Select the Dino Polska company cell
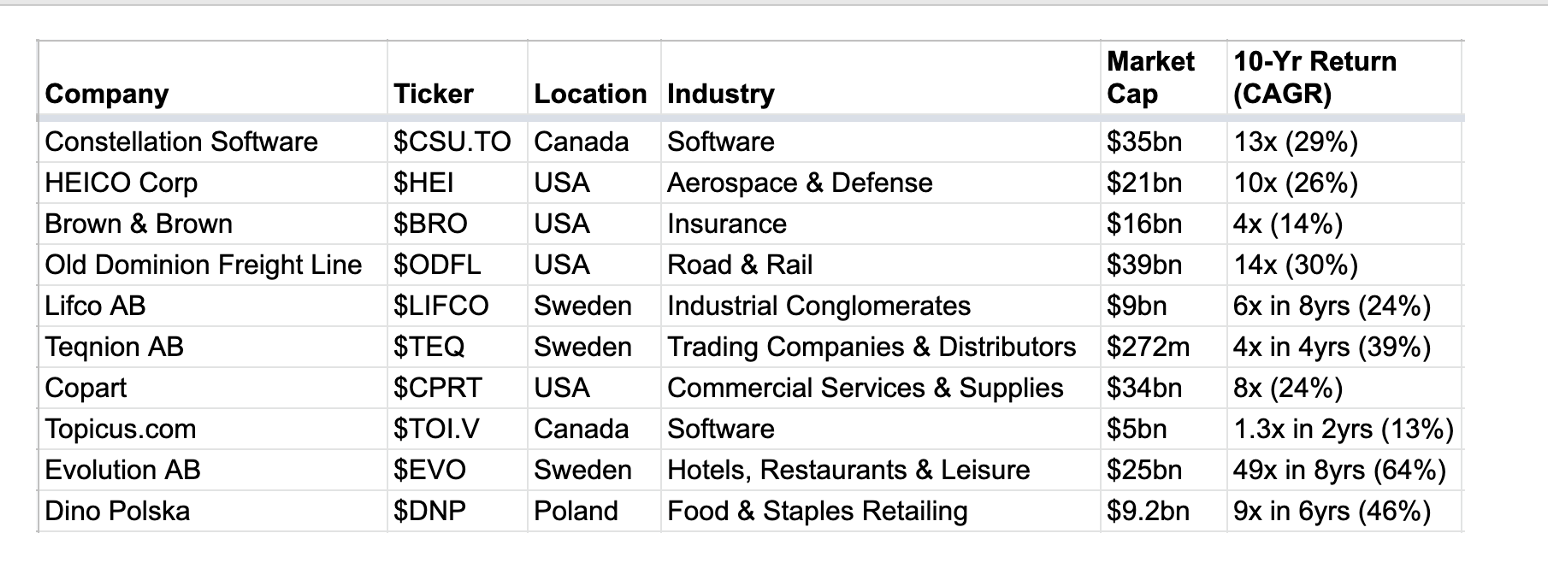This screenshot has height=562, width=1548. pyautogui.click(x=117, y=511)
